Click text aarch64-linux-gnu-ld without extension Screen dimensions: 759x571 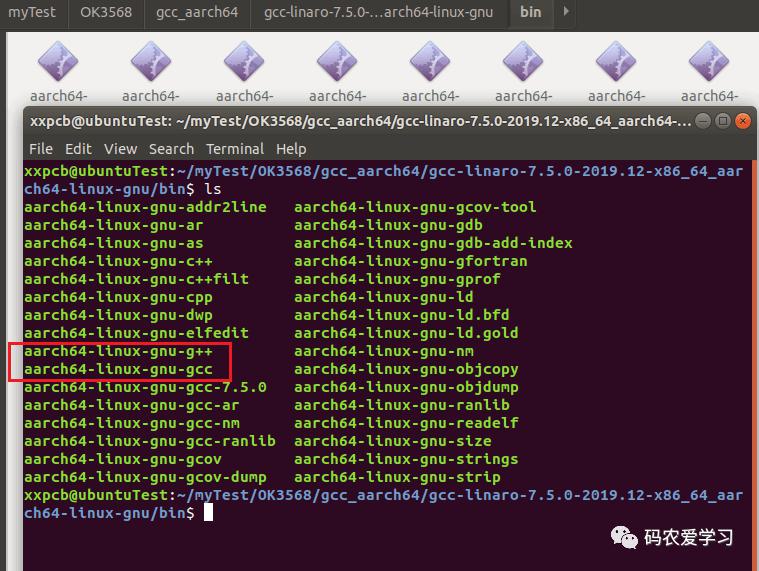tap(384, 297)
